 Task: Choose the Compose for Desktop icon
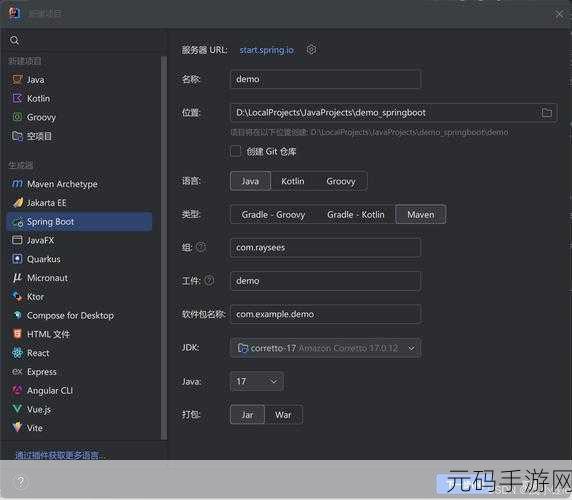[17, 315]
